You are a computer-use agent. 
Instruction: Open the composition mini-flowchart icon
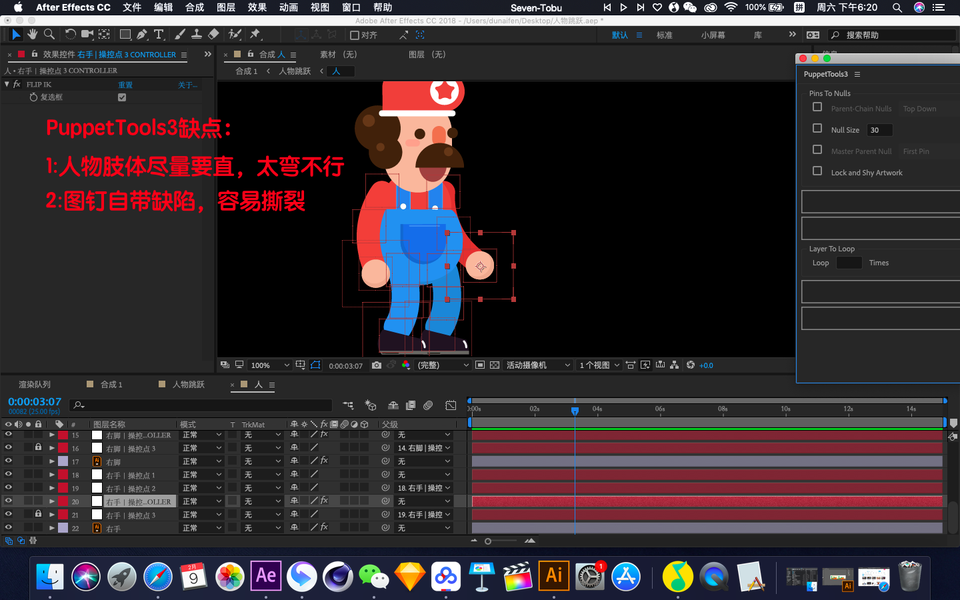point(348,405)
